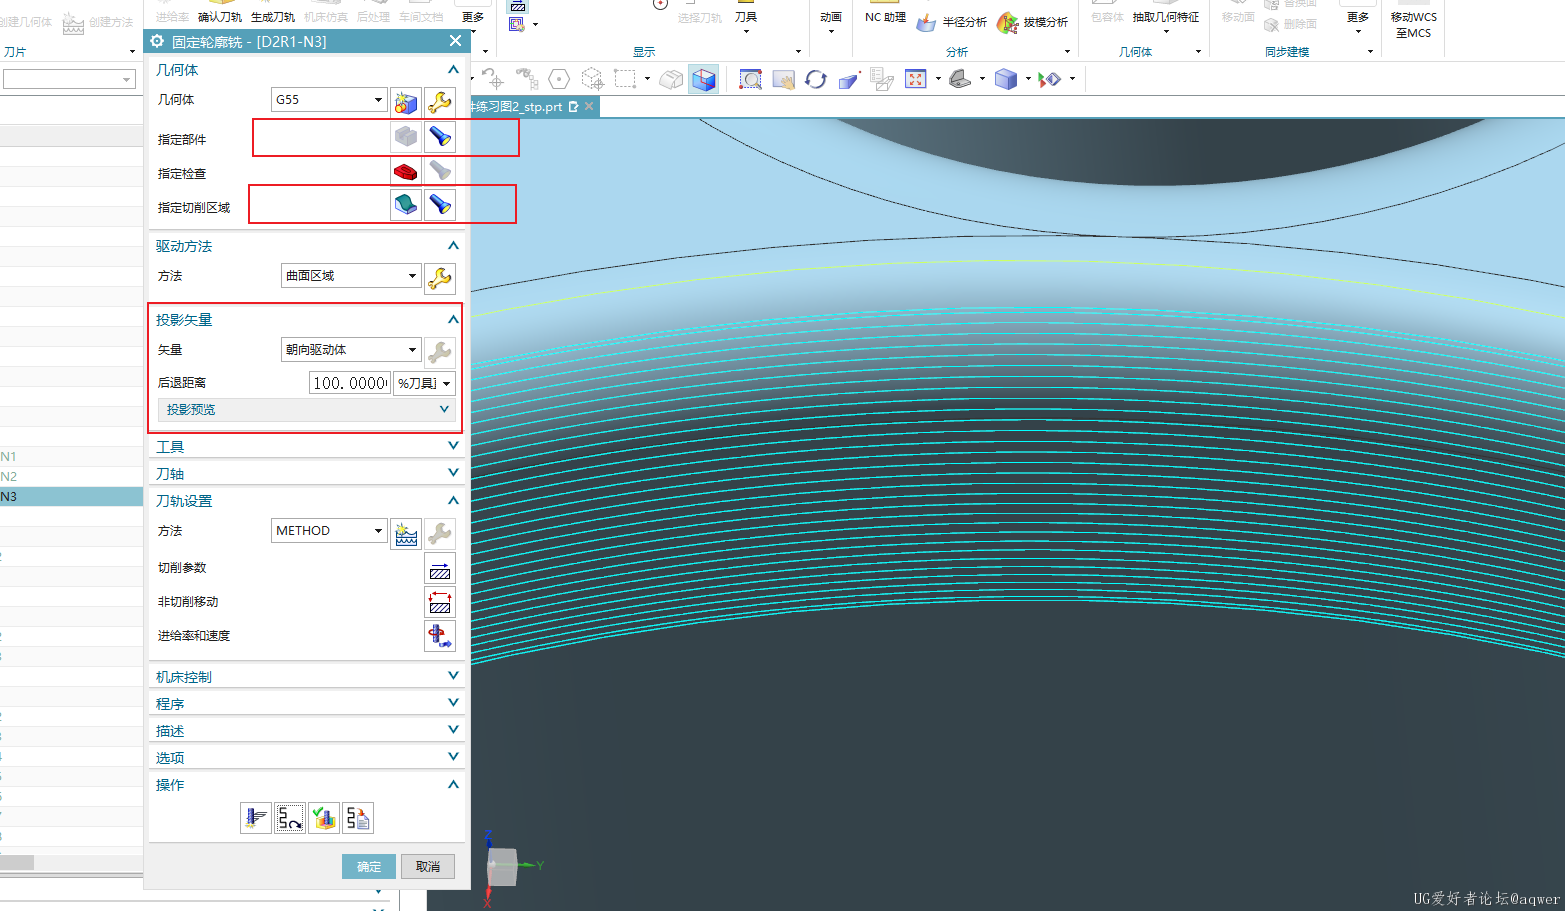Click the zoom magnifier view icon
This screenshot has height=911, width=1565.
(x=750, y=79)
